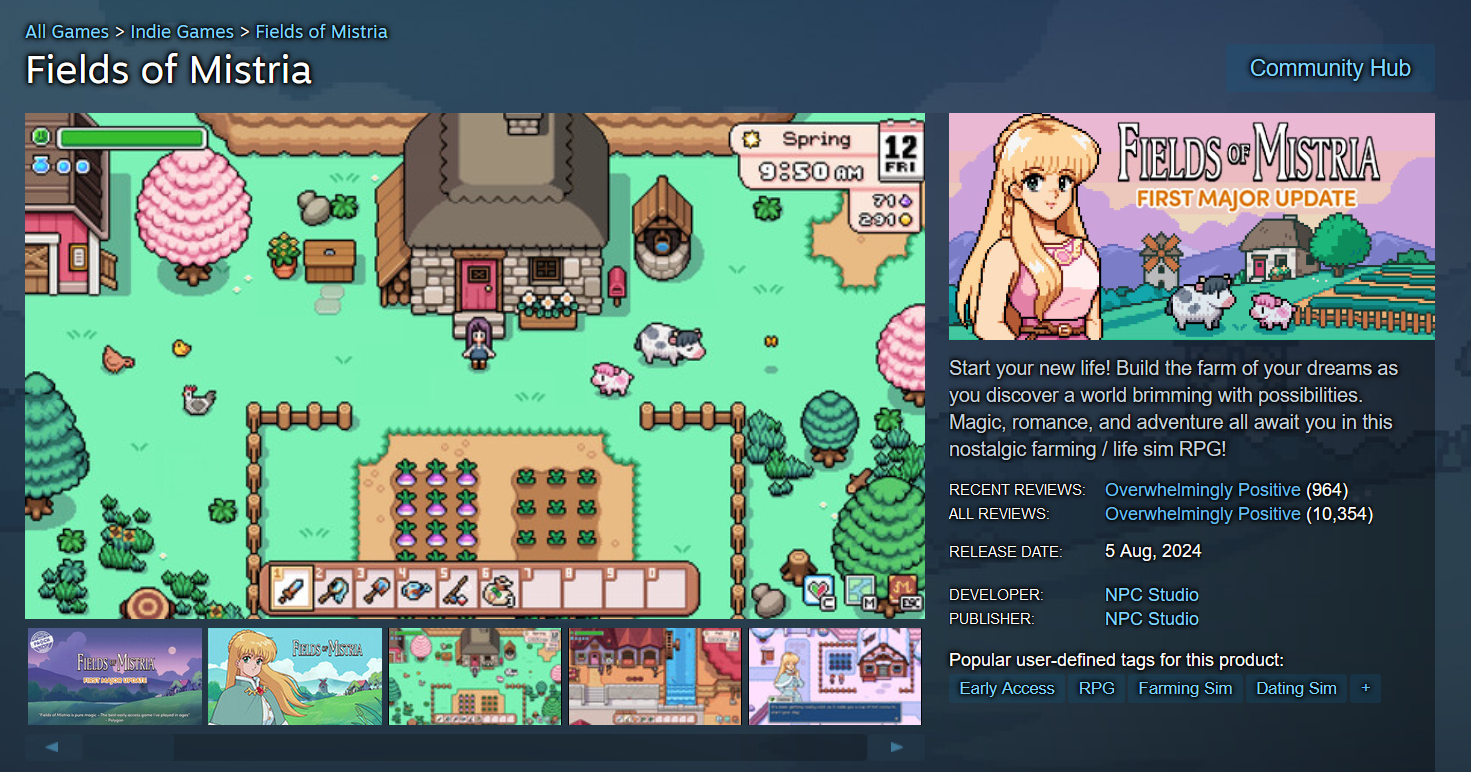Open the First Major Update trailer thumbnail
Screen dimensions: 1471x772
click(x=115, y=676)
